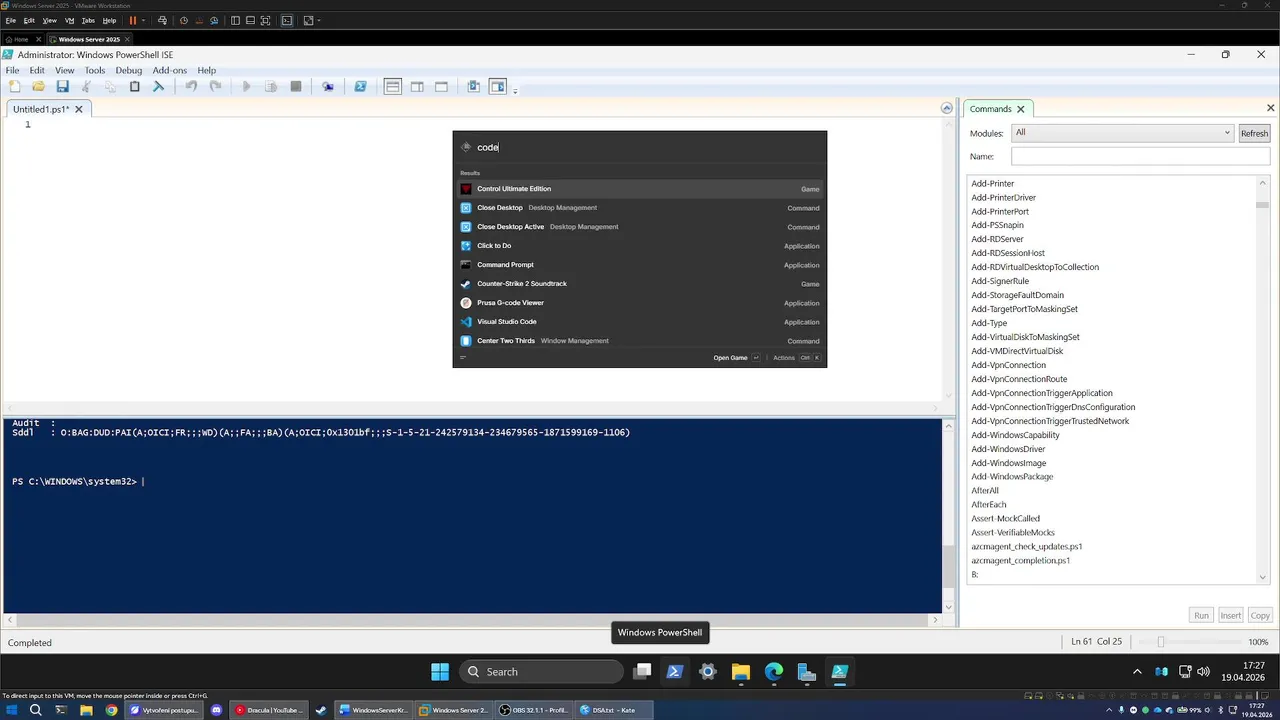The height and width of the screenshot is (720, 1280).
Task: Open a script file from ISE toolbar
Action: 38,87
